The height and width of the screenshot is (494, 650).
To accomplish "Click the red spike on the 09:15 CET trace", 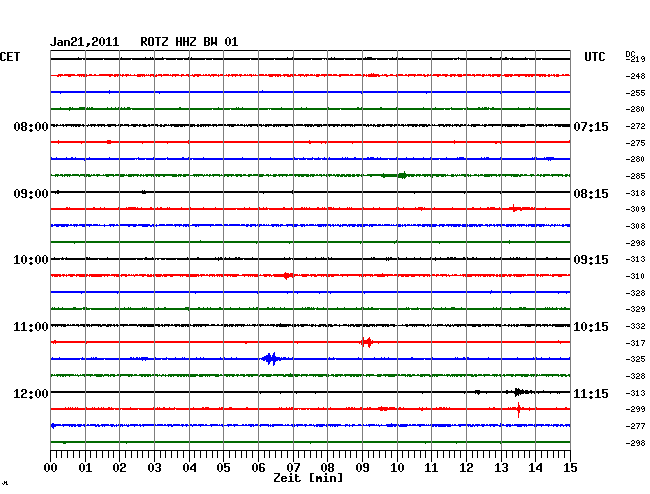I will 514,208.
